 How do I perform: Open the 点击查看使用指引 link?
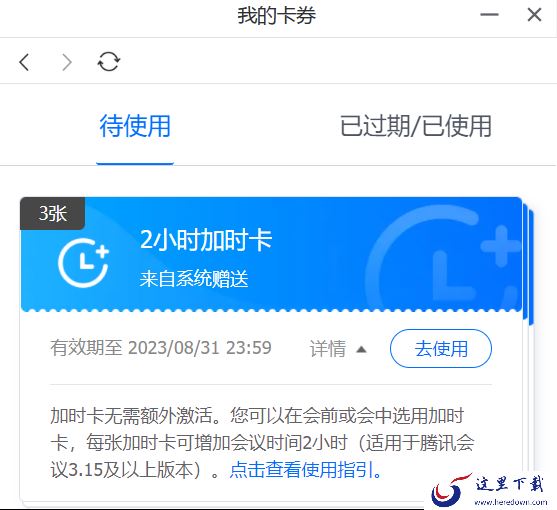tap(305, 470)
